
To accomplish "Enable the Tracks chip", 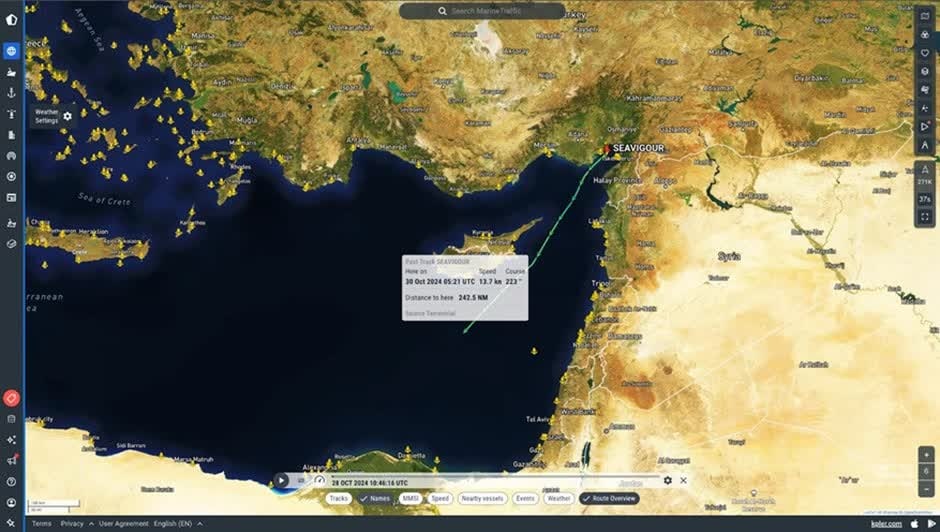I will pos(339,498).
